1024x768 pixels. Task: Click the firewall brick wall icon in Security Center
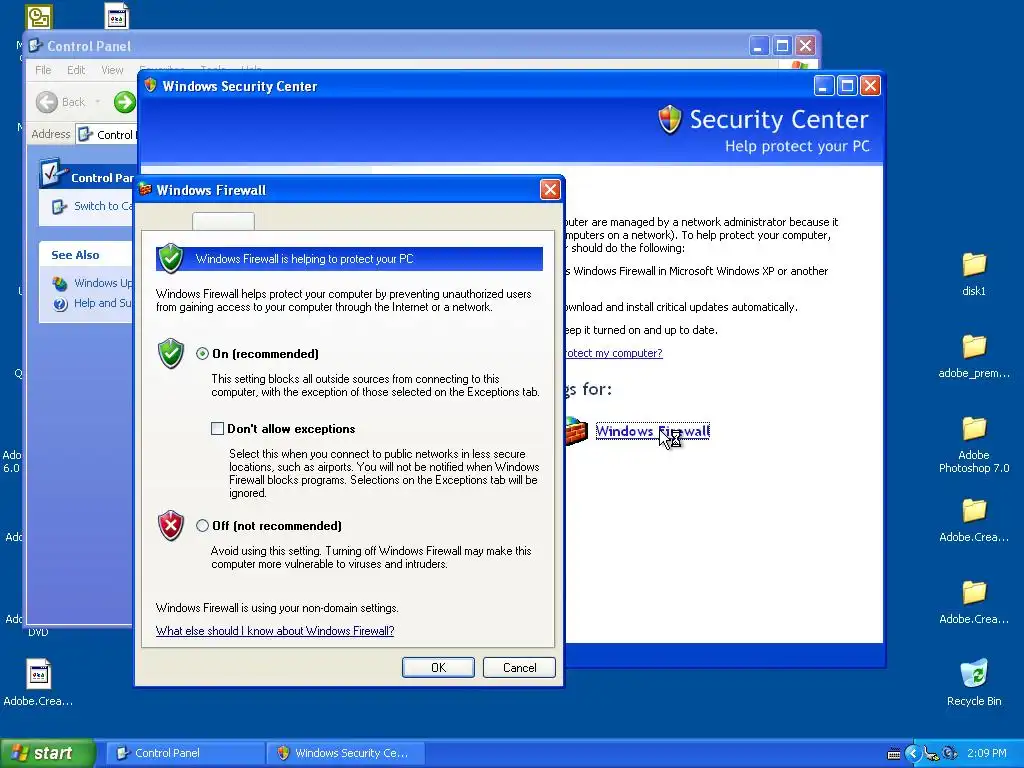pos(575,431)
